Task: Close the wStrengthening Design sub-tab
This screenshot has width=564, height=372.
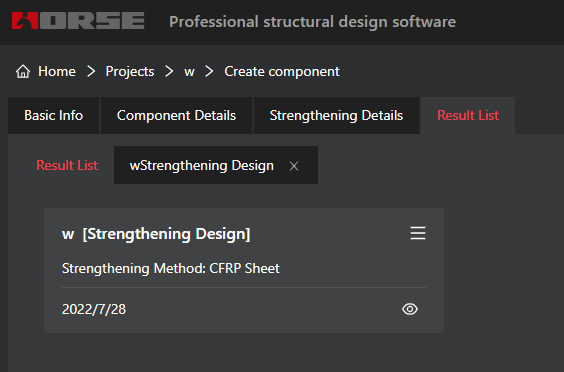Action: (294, 166)
